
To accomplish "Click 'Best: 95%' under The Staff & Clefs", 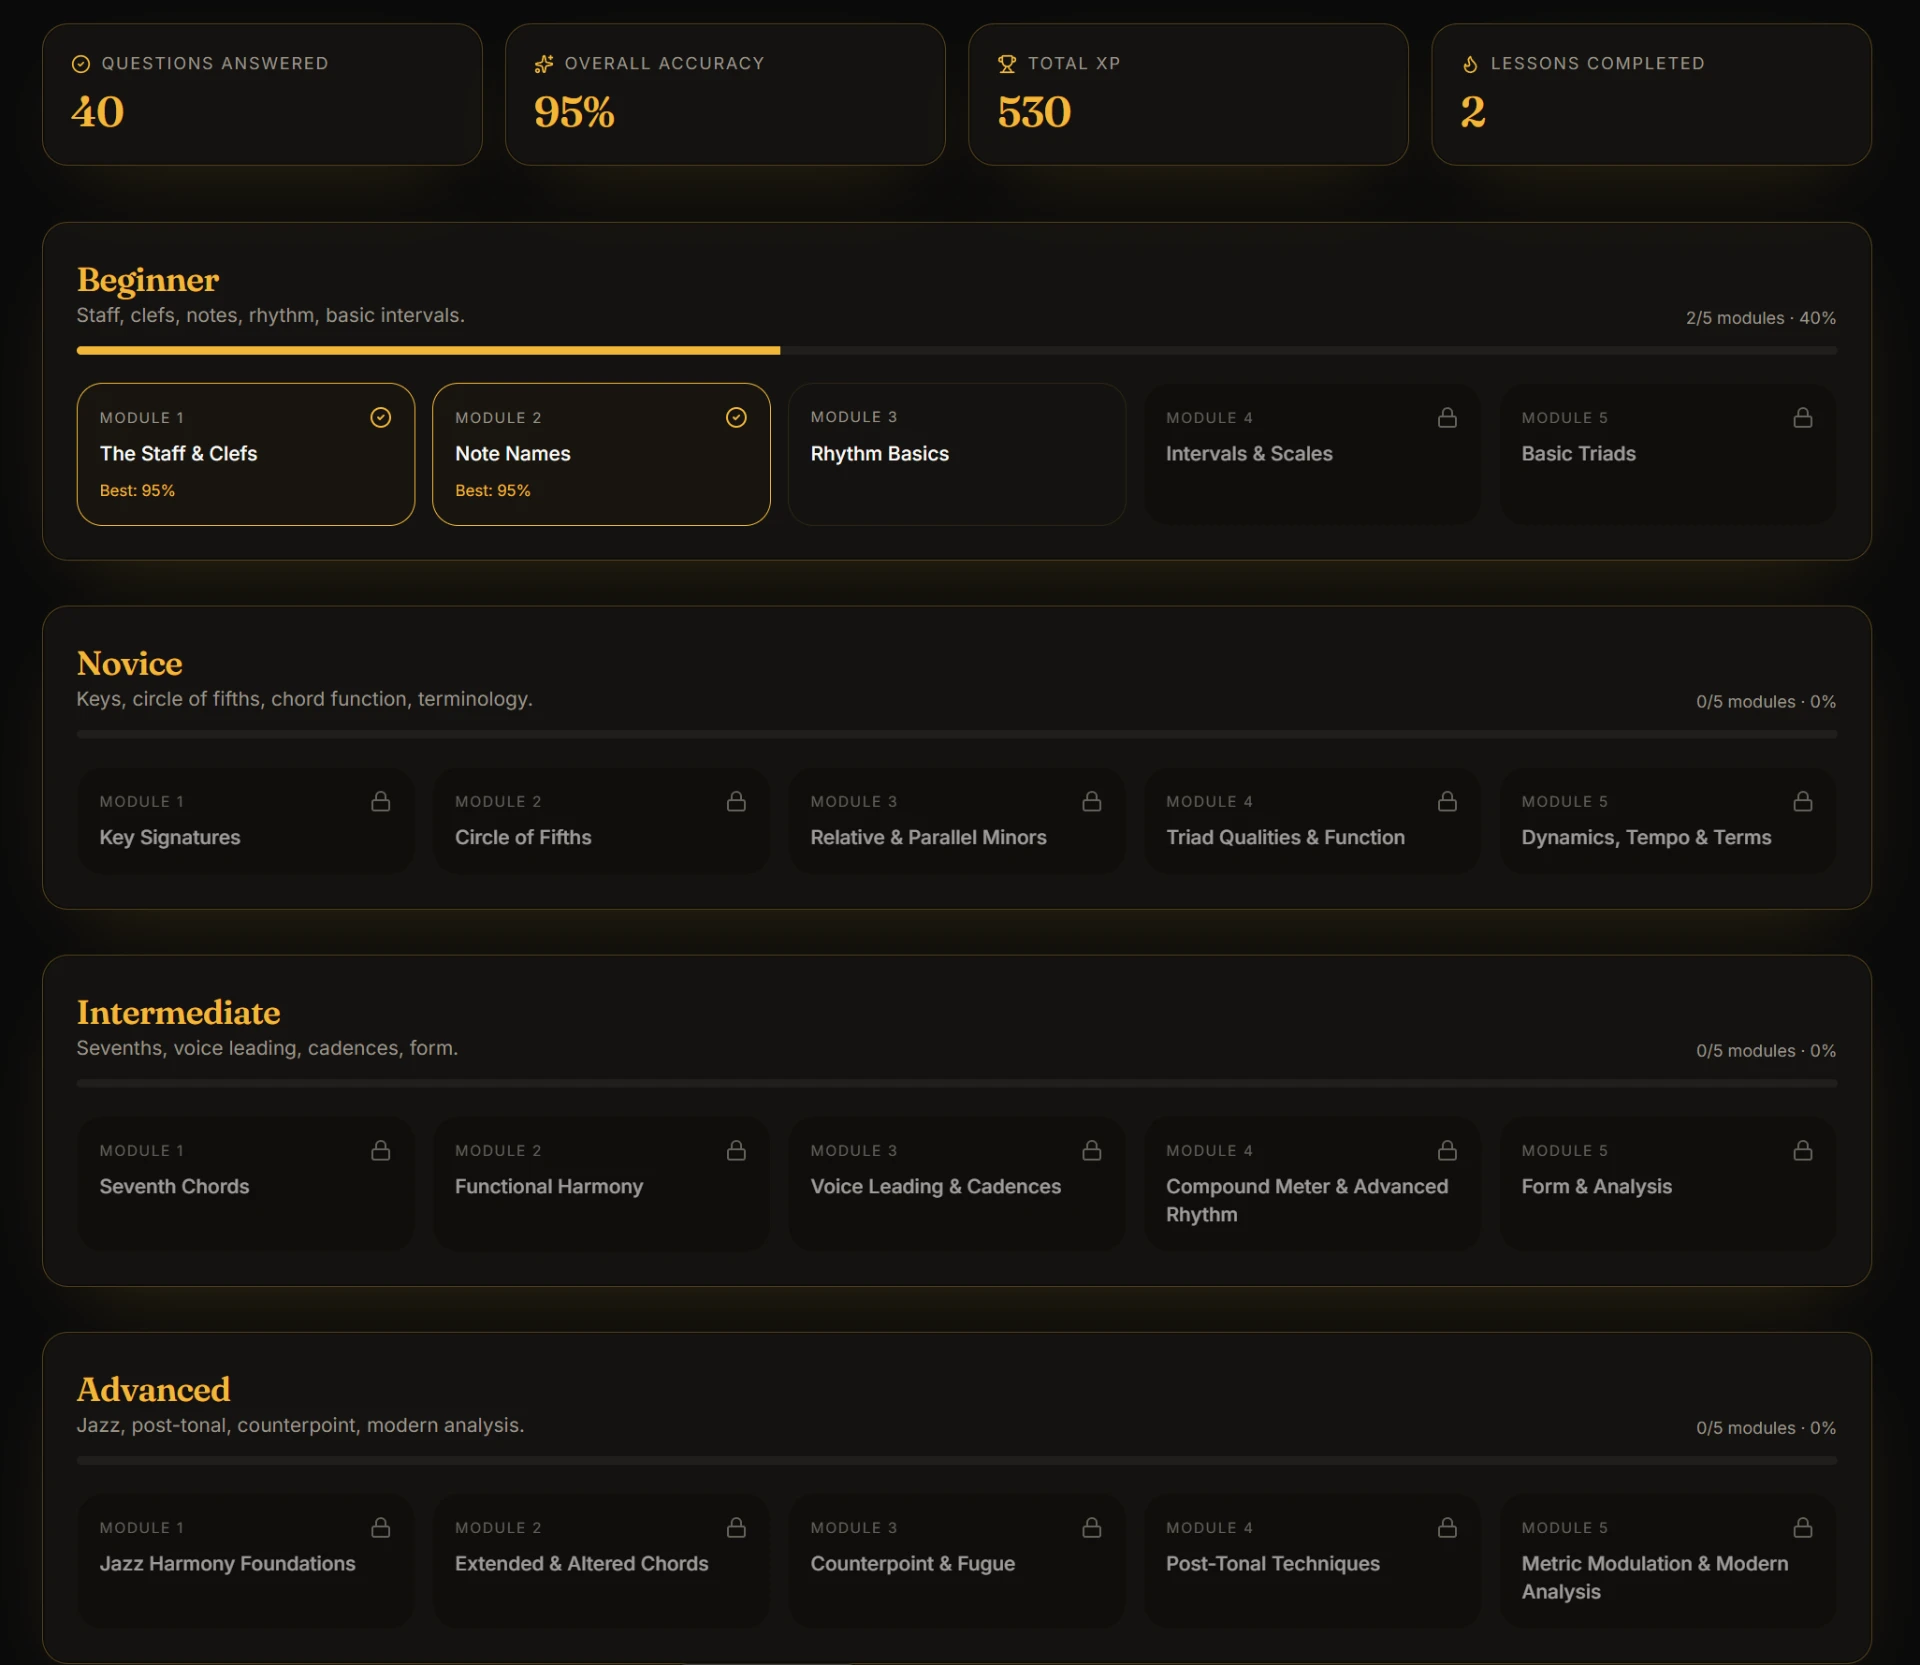I will point(137,491).
